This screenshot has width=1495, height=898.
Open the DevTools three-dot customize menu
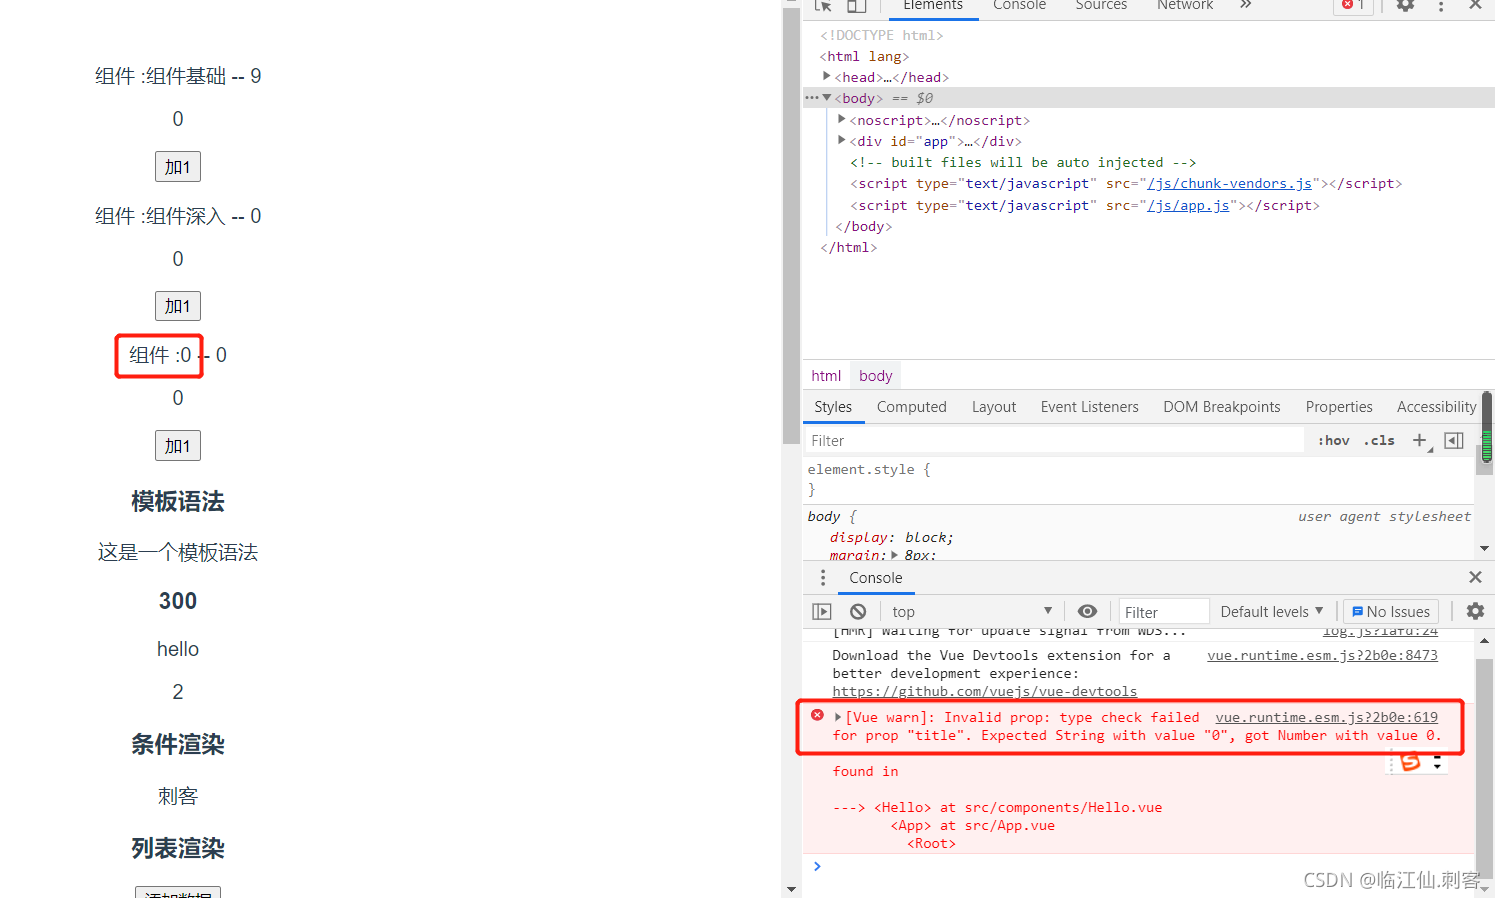1441,6
